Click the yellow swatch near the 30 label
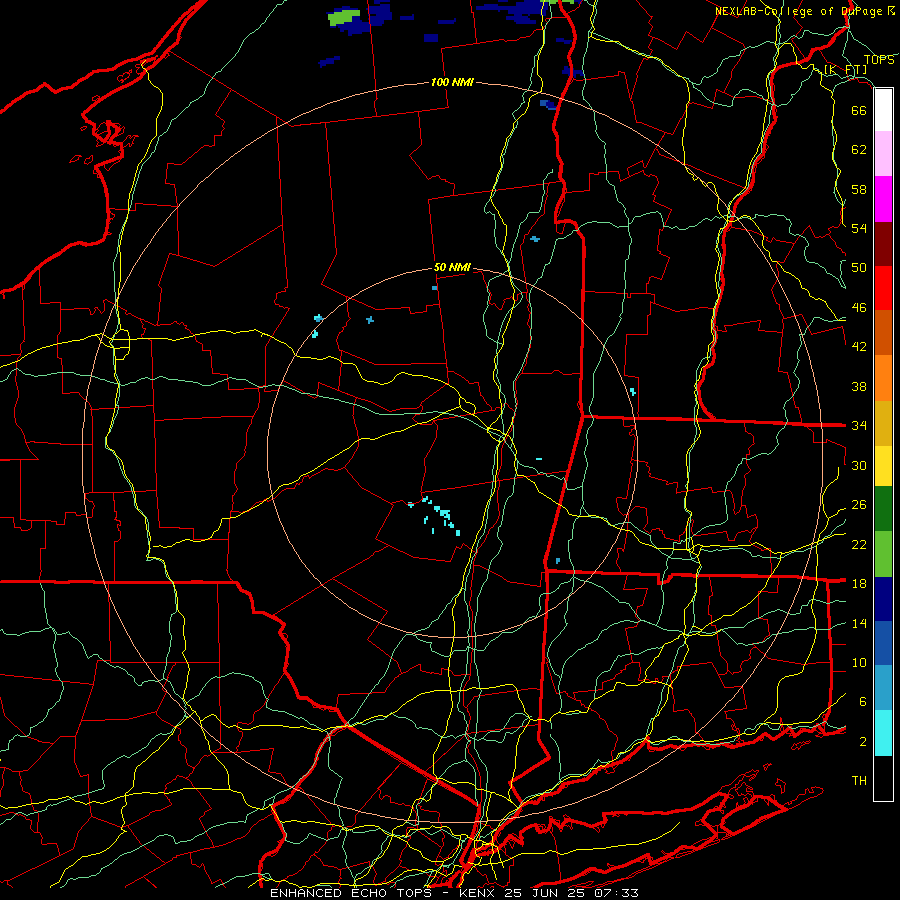The height and width of the screenshot is (900, 900). pos(883,466)
